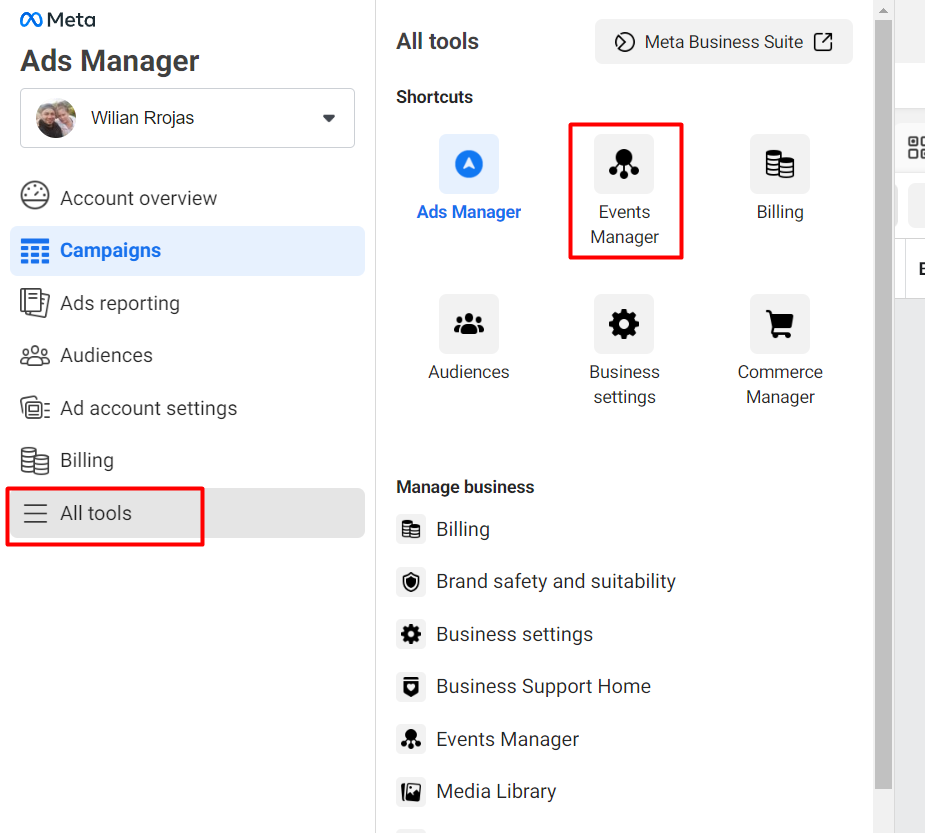Image resolution: width=925 pixels, height=833 pixels.
Task: Open Ads reporting
Action: click(120, 303)
